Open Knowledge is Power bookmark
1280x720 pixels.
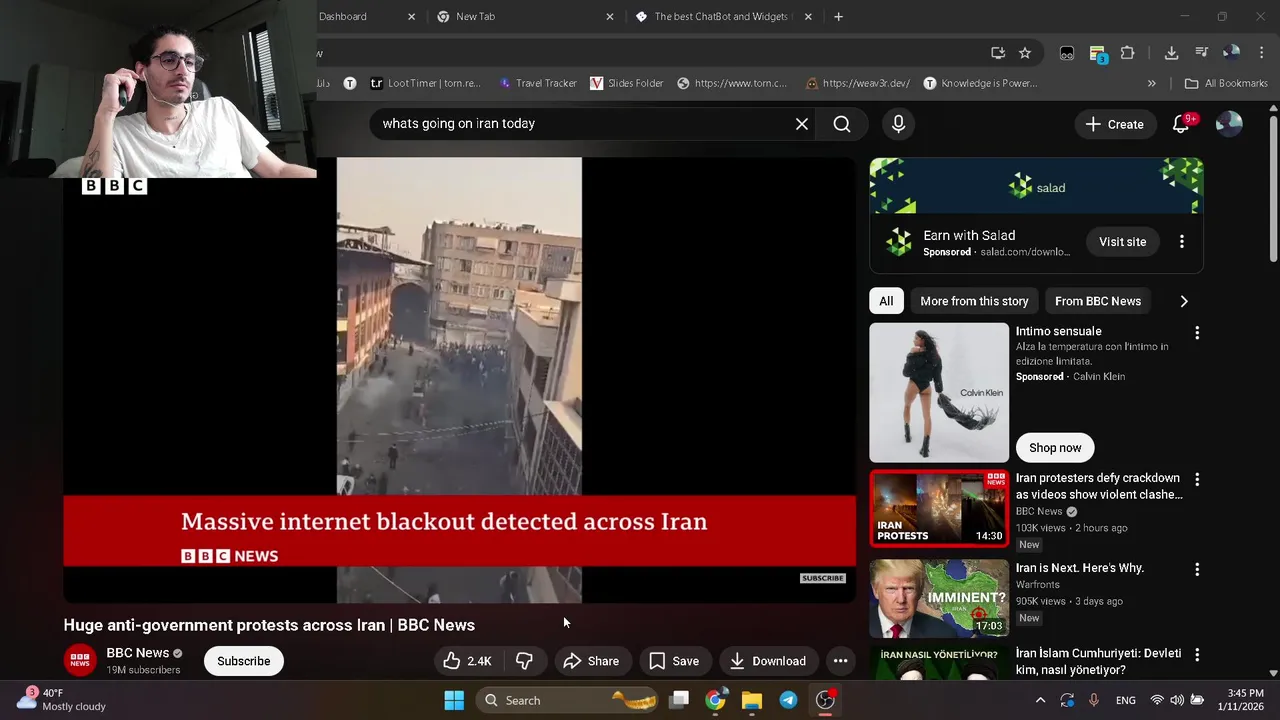(980, 83)
